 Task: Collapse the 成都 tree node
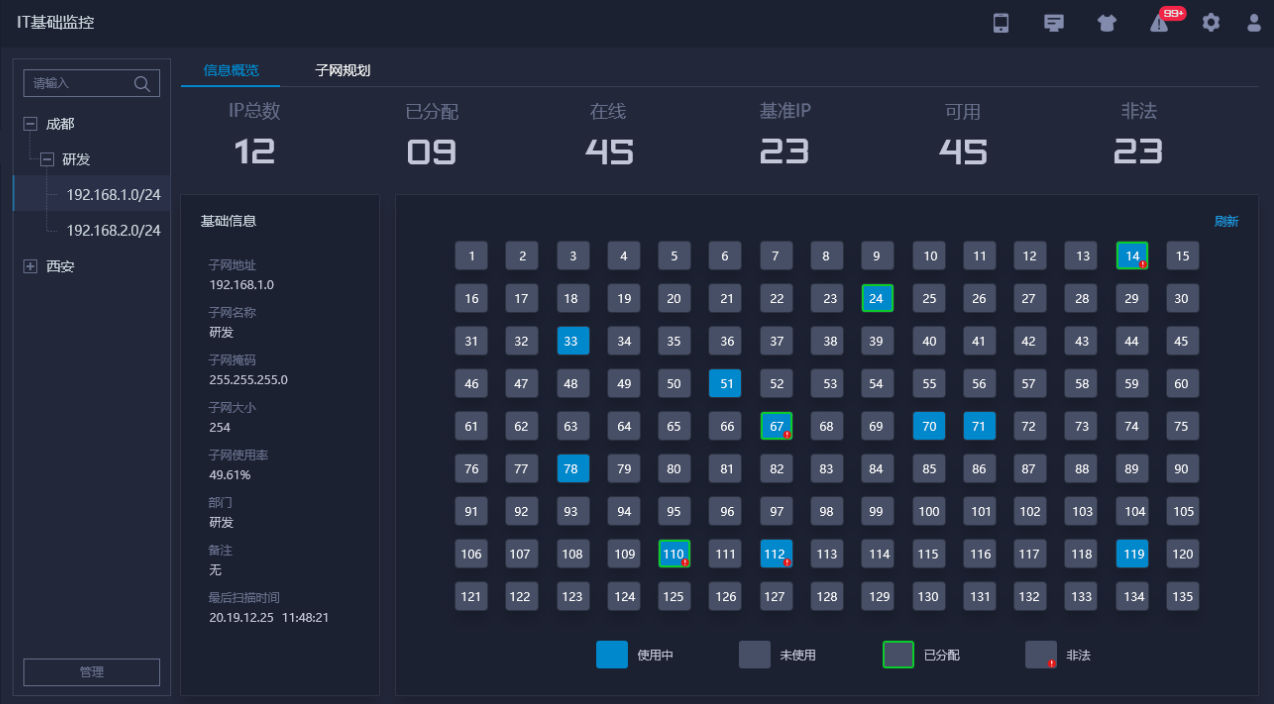tap(30, 124)
